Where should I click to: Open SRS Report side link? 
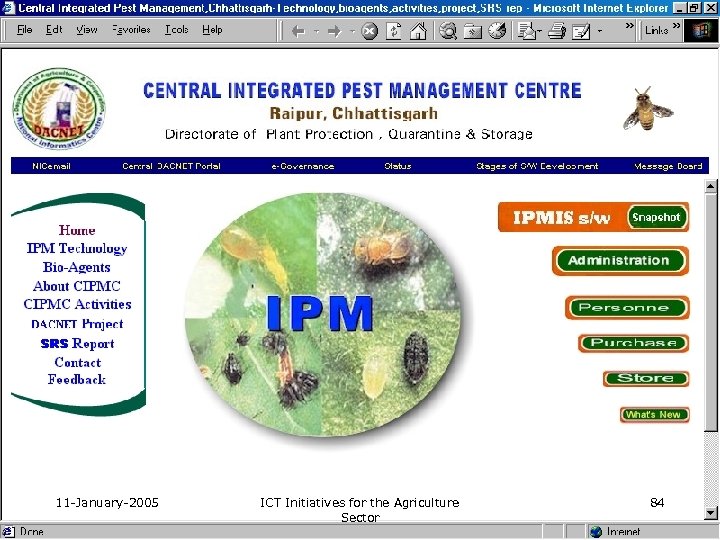click(x=77, y=343)
